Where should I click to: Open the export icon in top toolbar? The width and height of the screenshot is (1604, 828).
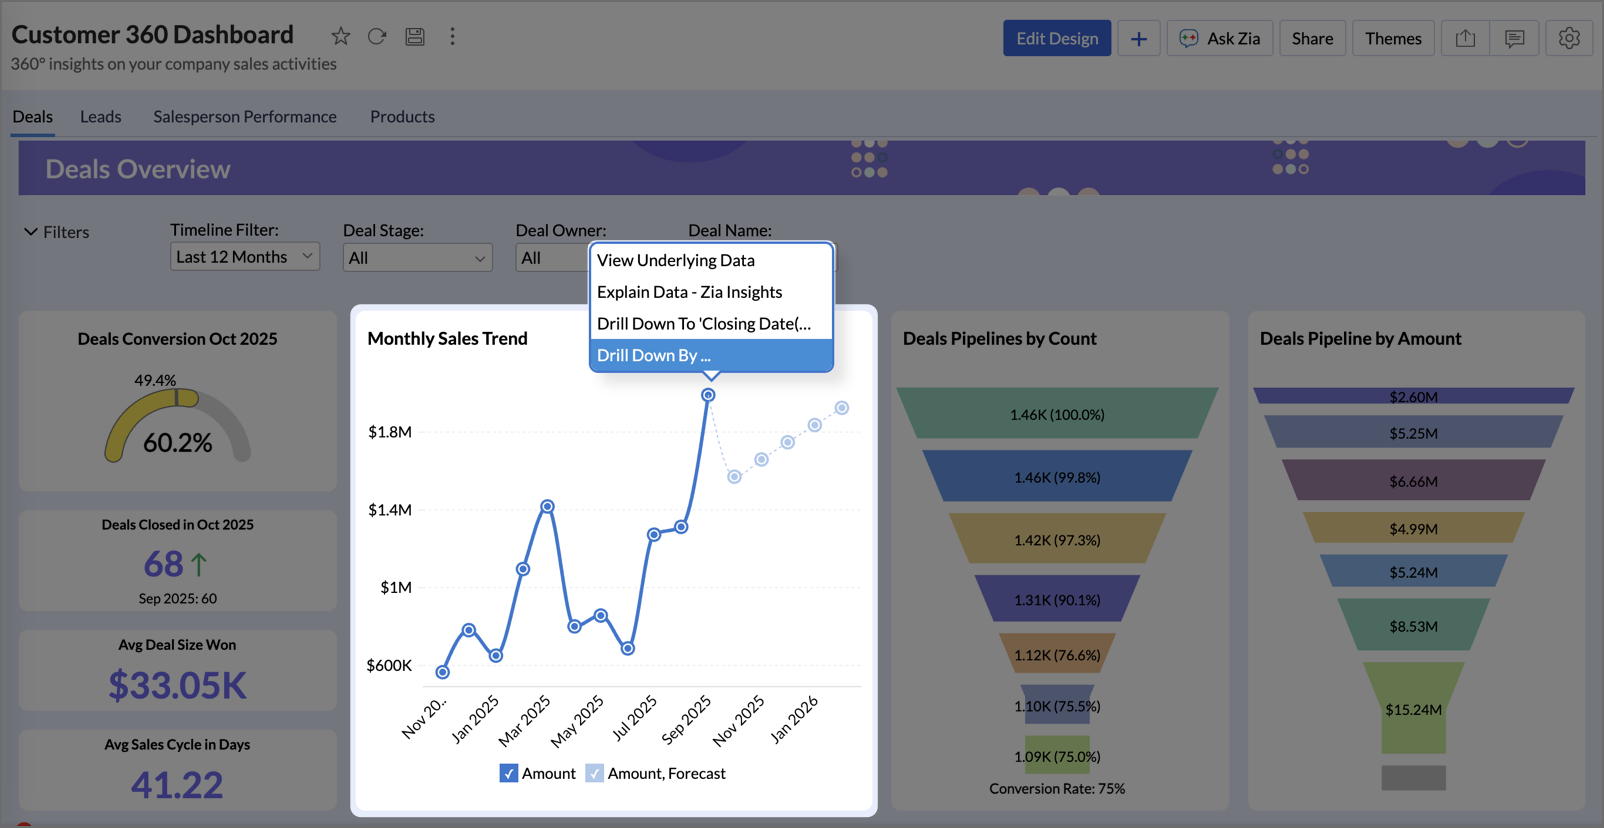[1465, 39]
